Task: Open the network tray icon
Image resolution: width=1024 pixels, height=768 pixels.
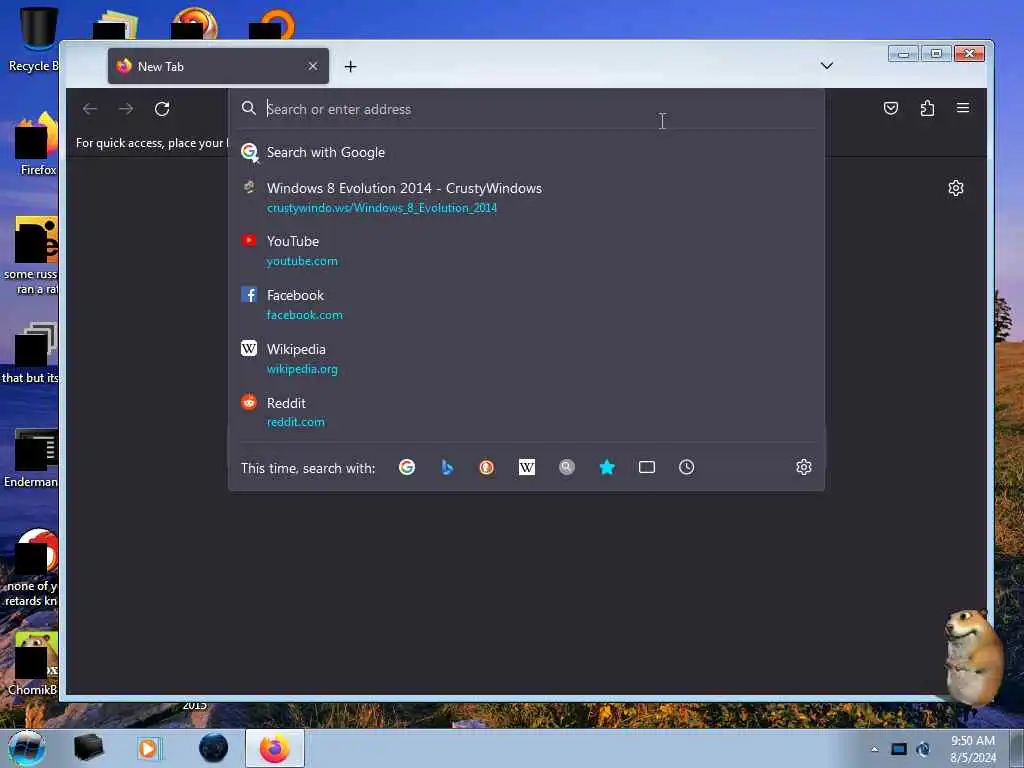Action: click(x=899, y=749)
